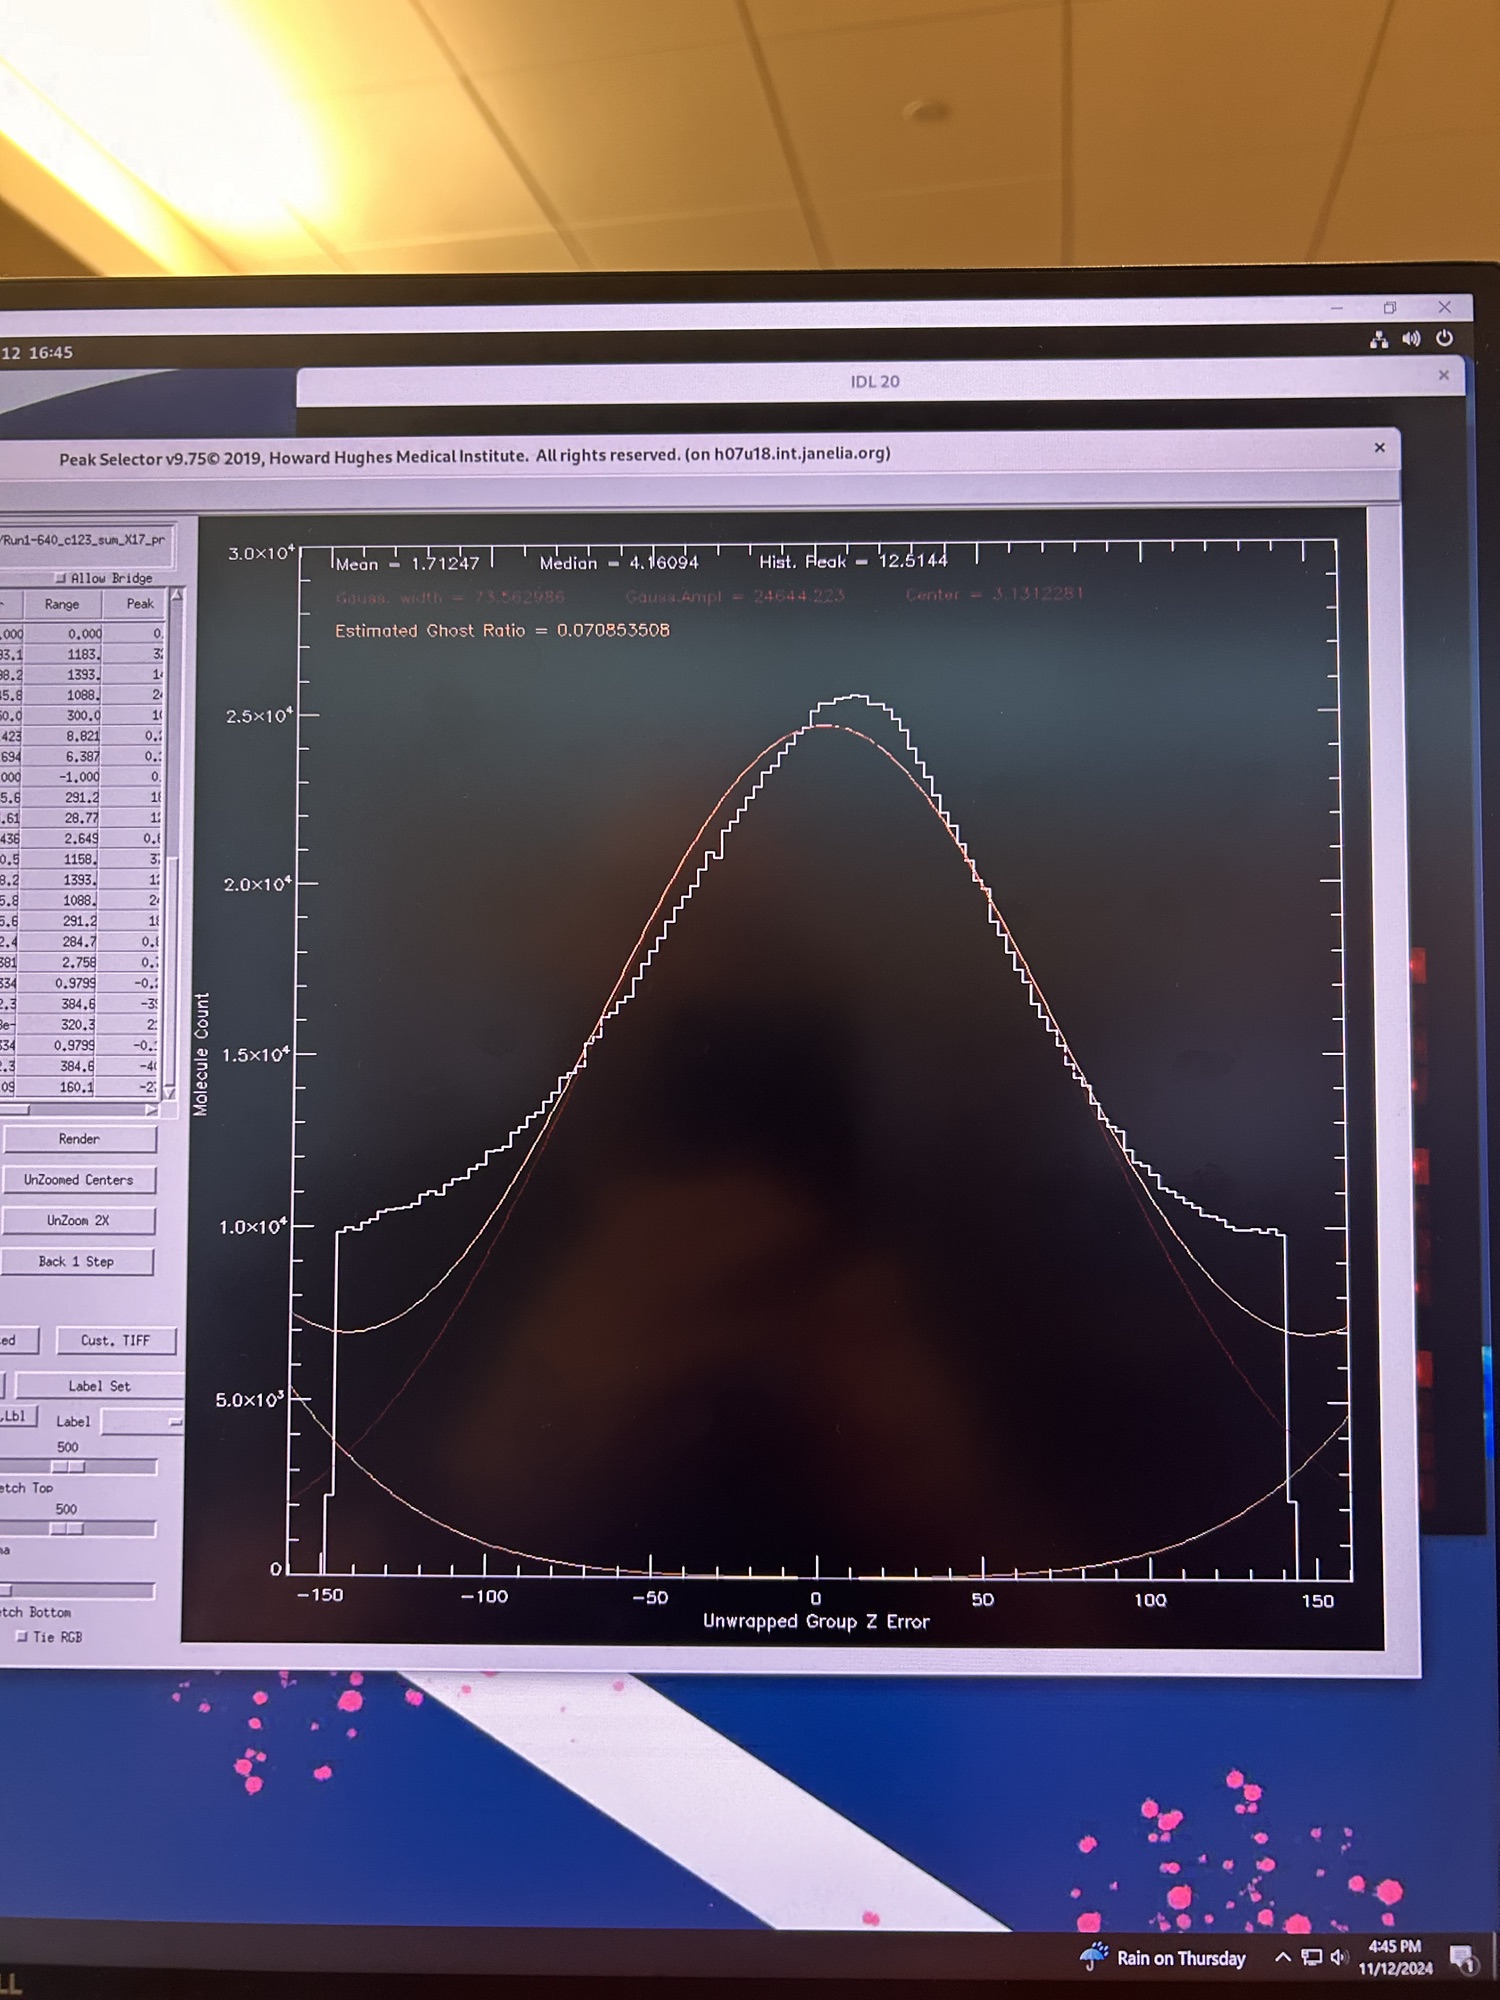Click the Windows taskbar speaker icon

[x=1339, y=1957]
